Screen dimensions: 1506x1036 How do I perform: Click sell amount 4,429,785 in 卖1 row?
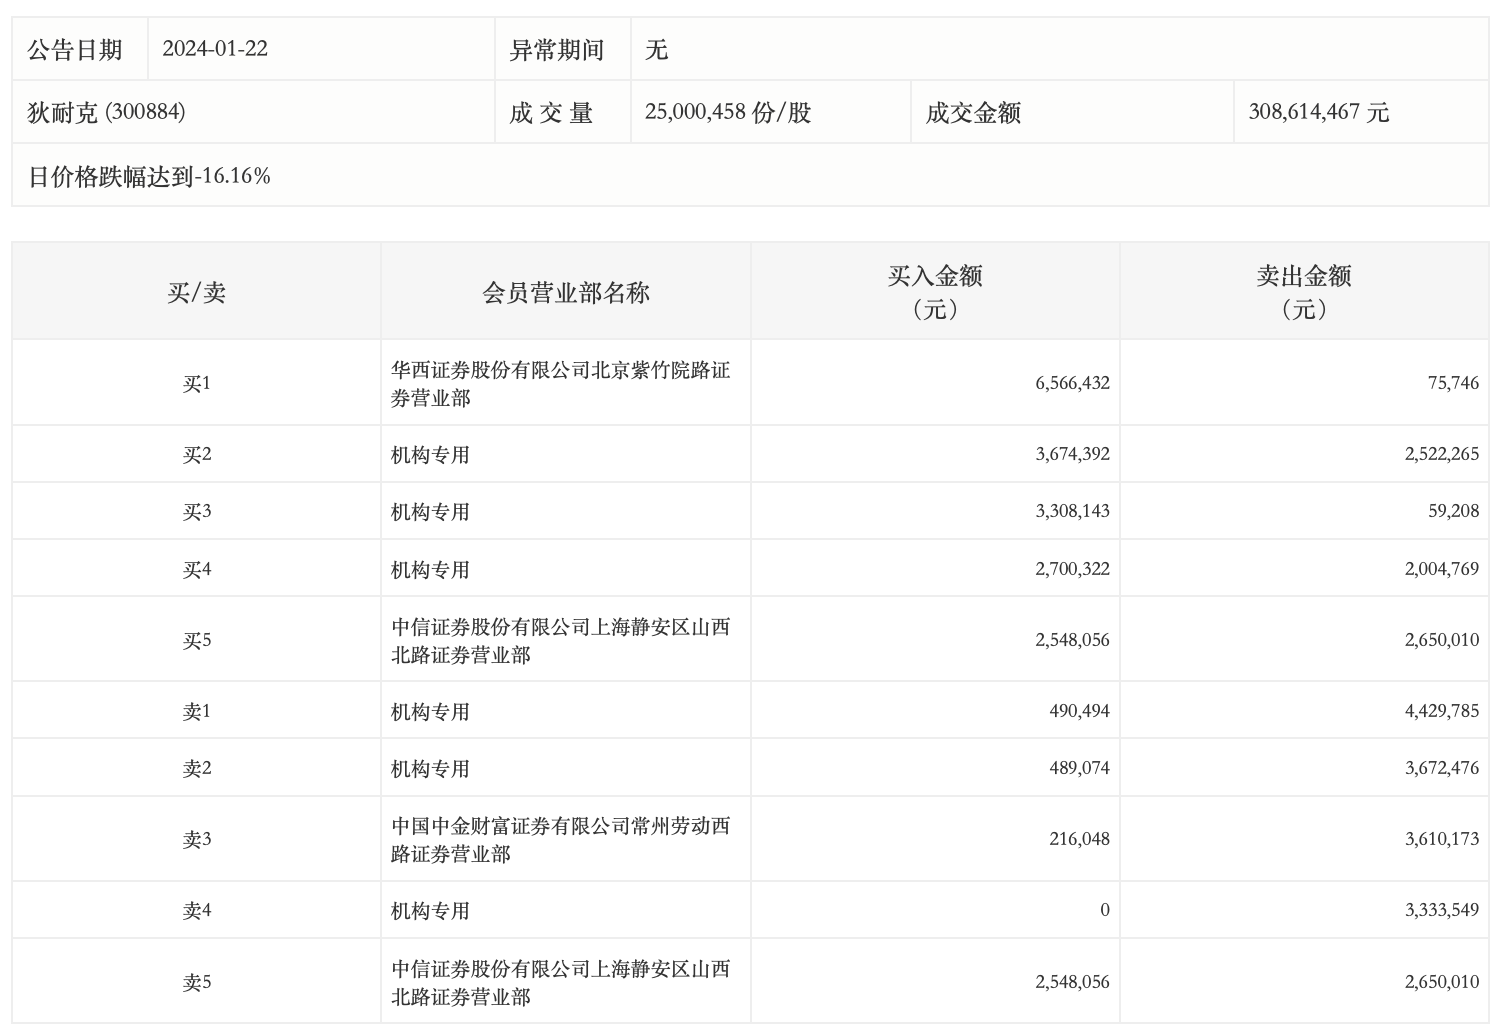coord(1441,711)
